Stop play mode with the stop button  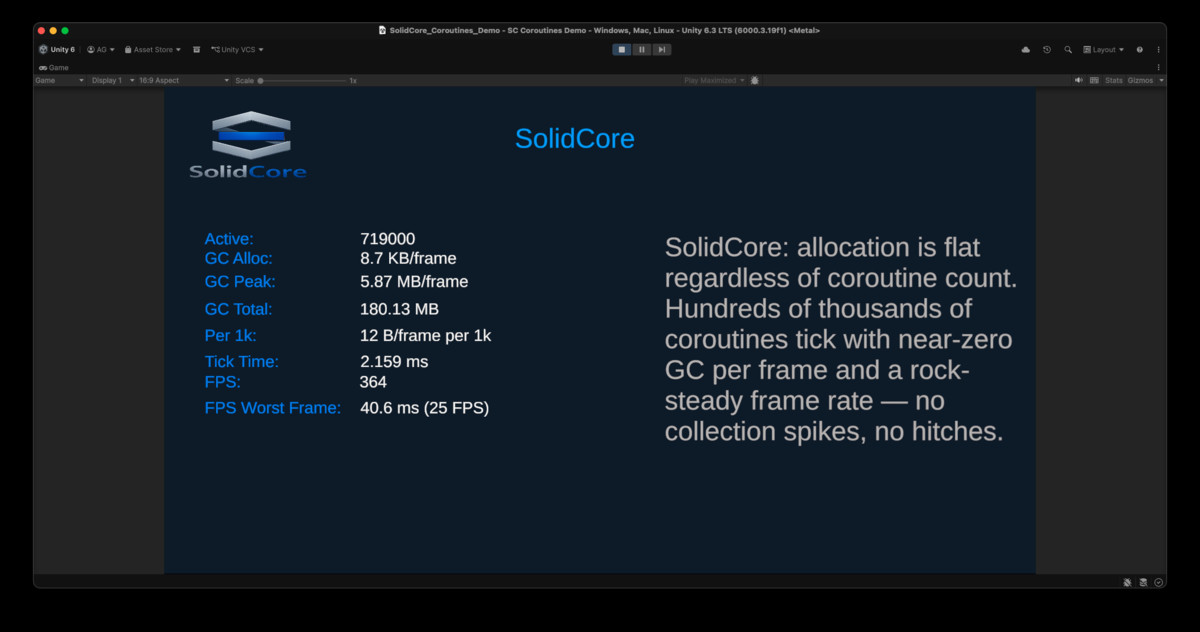[x=621, y=49]
